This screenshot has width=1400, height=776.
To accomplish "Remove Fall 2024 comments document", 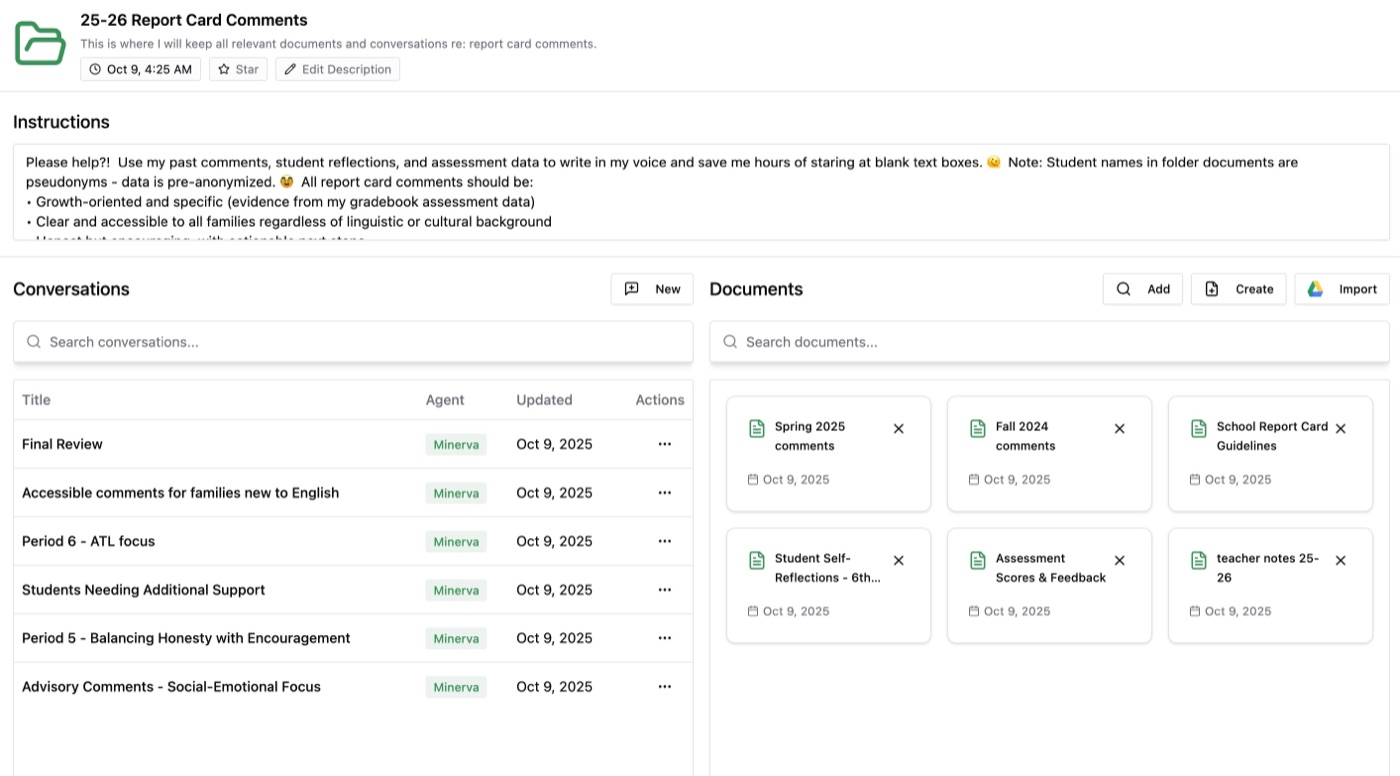I will 1119,428.
